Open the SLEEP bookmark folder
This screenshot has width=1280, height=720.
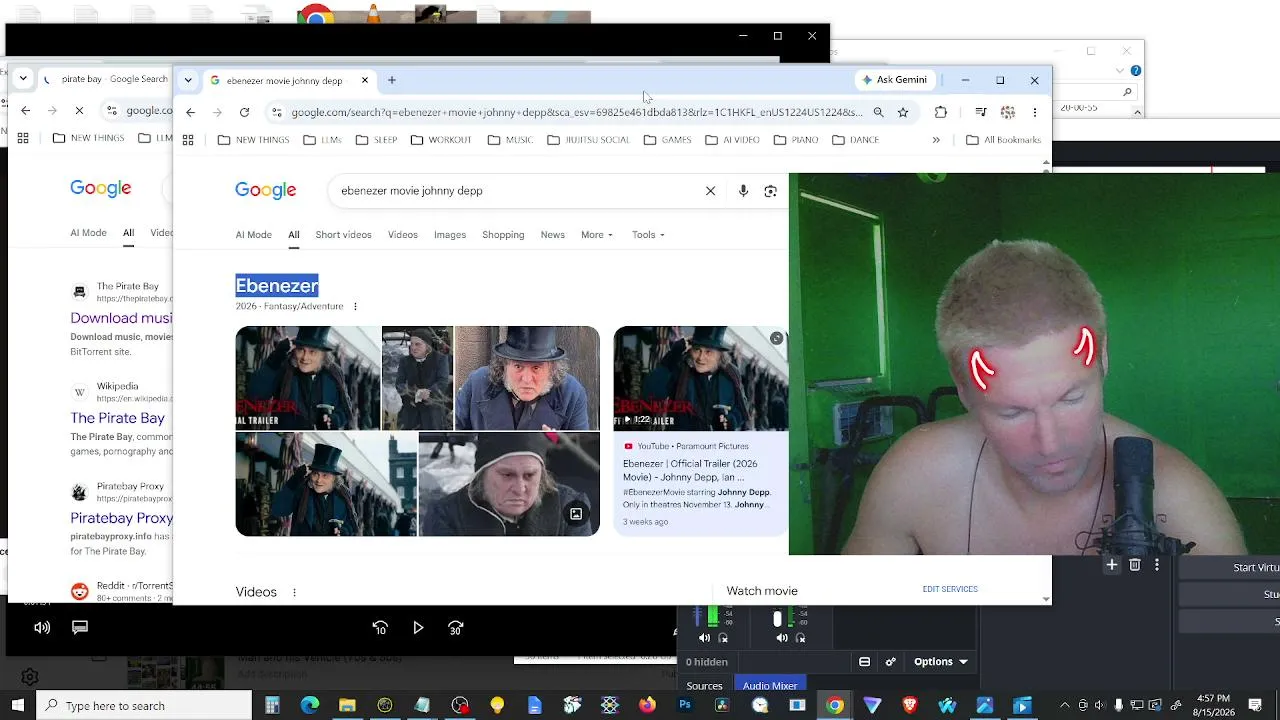378,140
